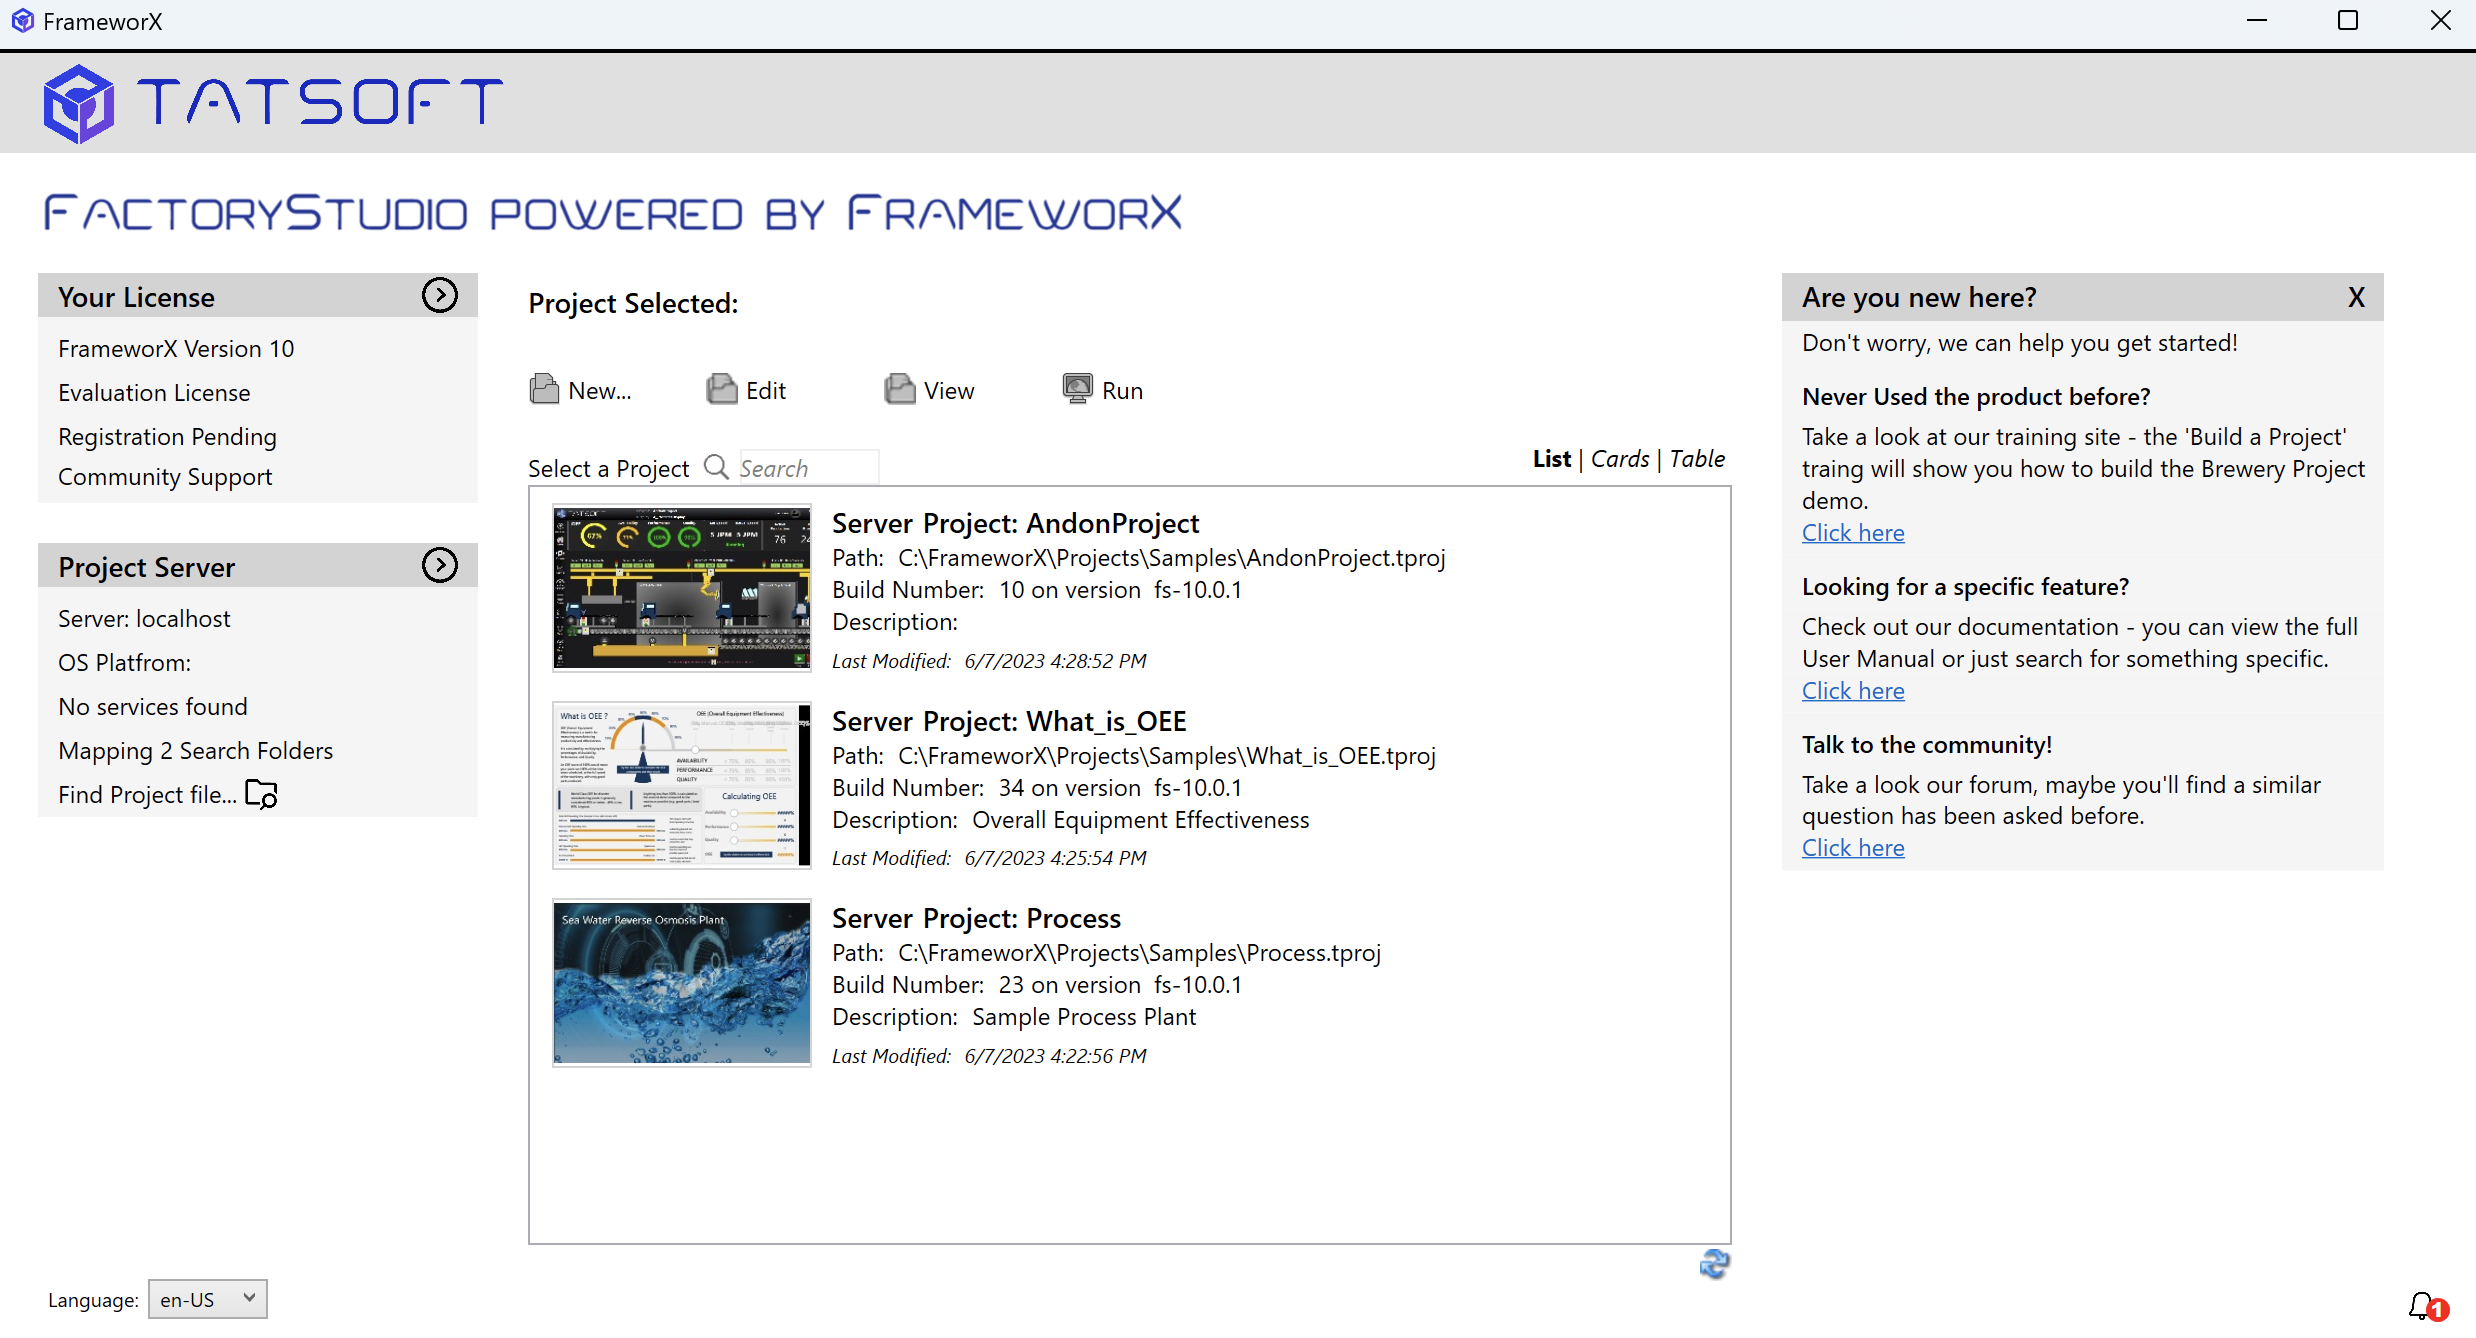Image resolution: width=2476 pixels, height=1338 pixels.
Task: Select the AndonProject thumbnail
Action: [x=682, y=588]
